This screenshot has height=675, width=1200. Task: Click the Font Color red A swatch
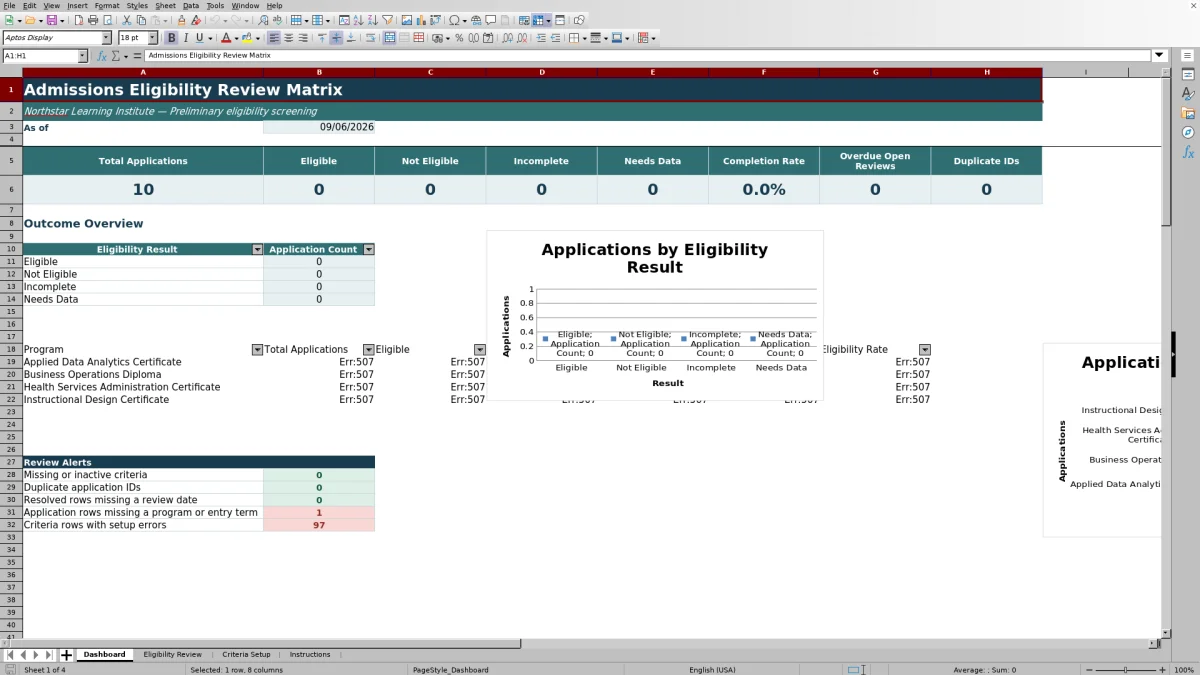pyautogui.click(x=226, y=38)
